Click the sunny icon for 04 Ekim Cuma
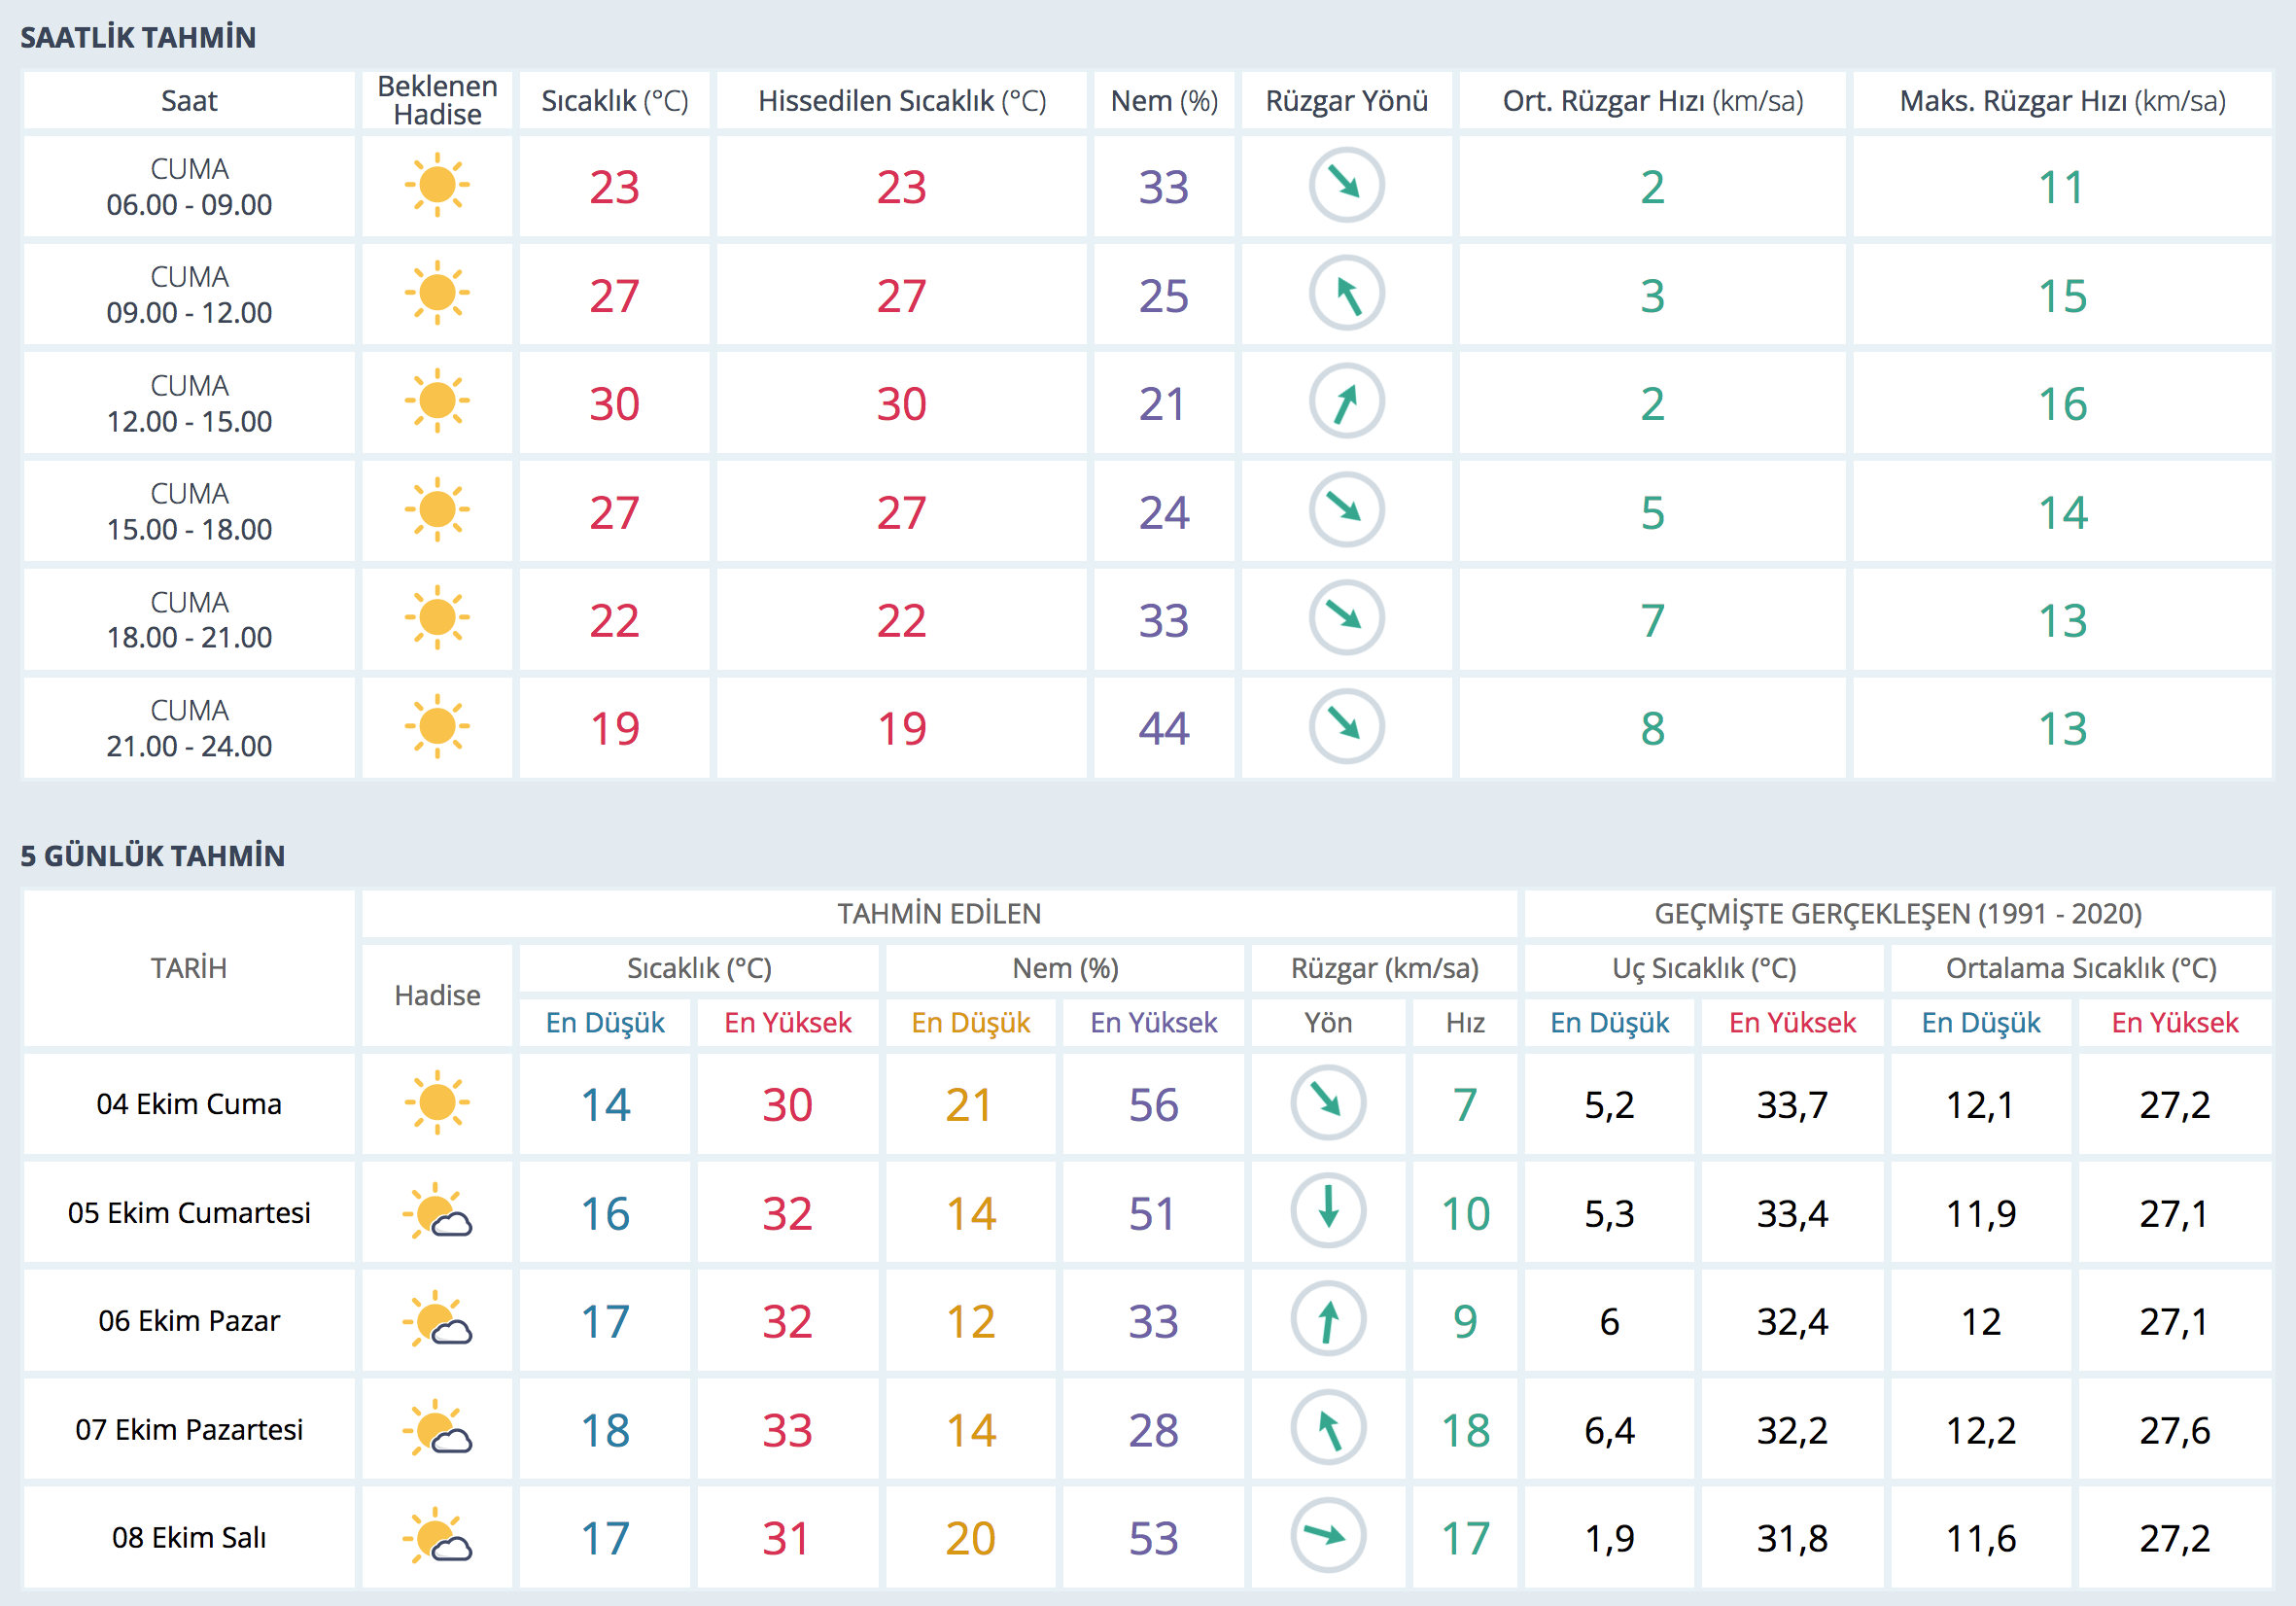Viewport: 2296px width, 1606px height. click(437, 1103)
